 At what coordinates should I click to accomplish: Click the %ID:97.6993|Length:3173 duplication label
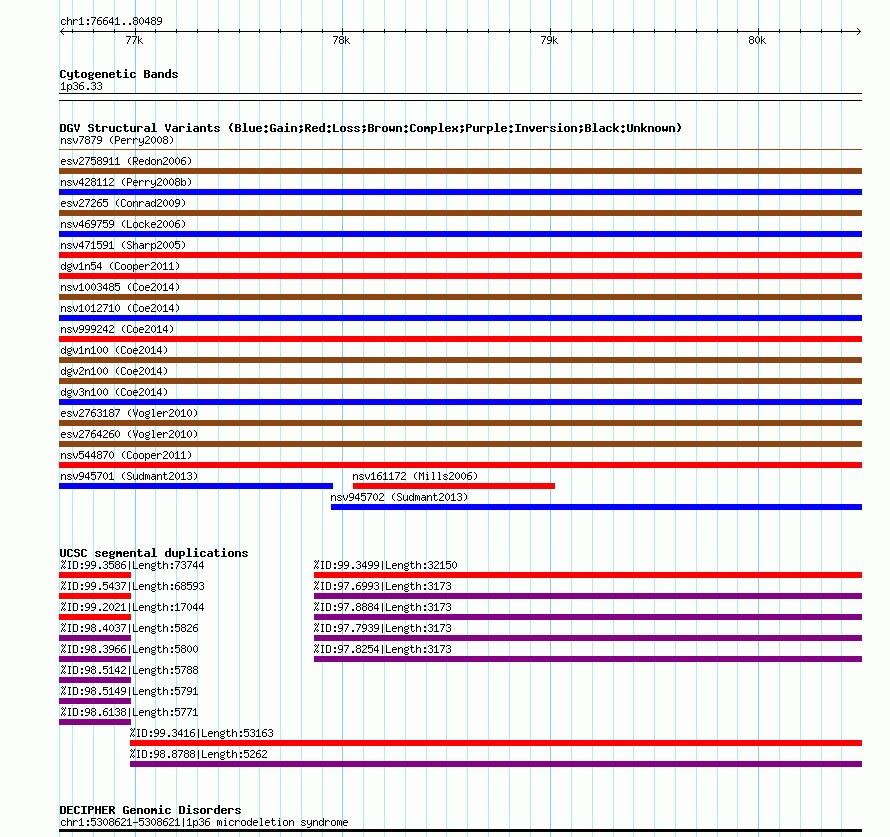(383, 586)
